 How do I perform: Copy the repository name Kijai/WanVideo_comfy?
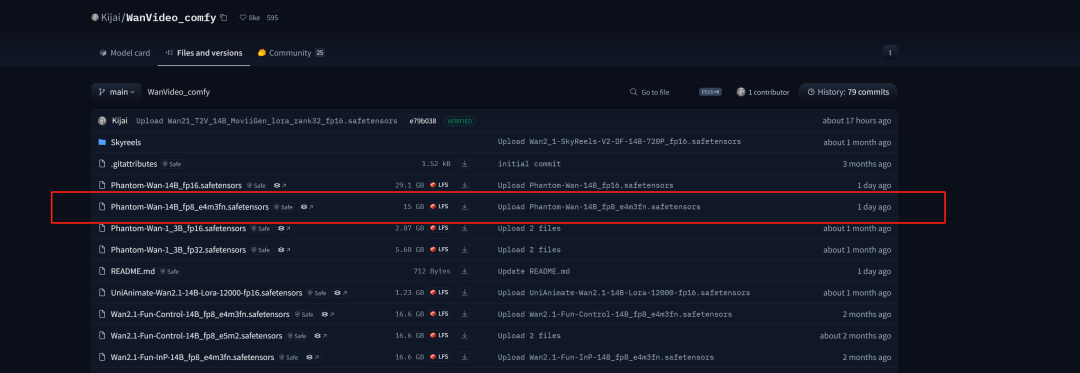[223, 17]
